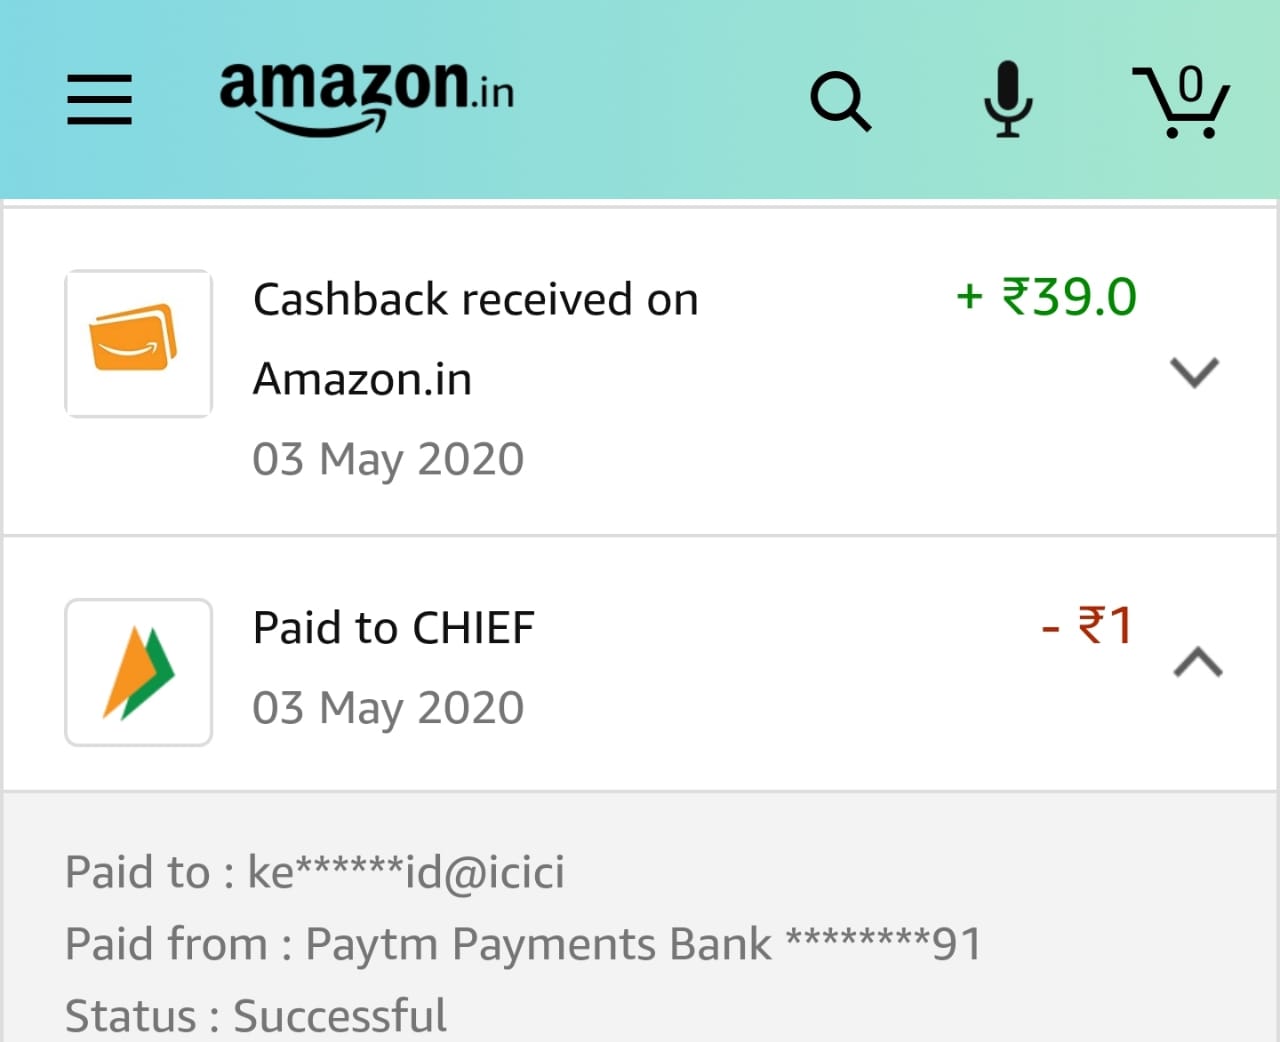Open the shopping cart

point(1180,102)
